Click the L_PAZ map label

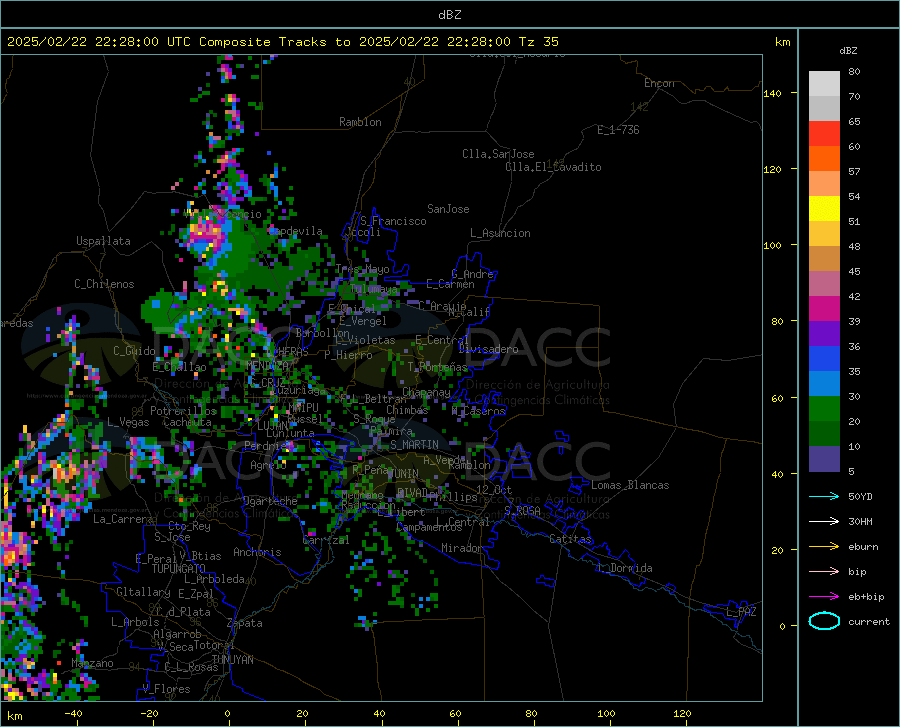(741, 612)
